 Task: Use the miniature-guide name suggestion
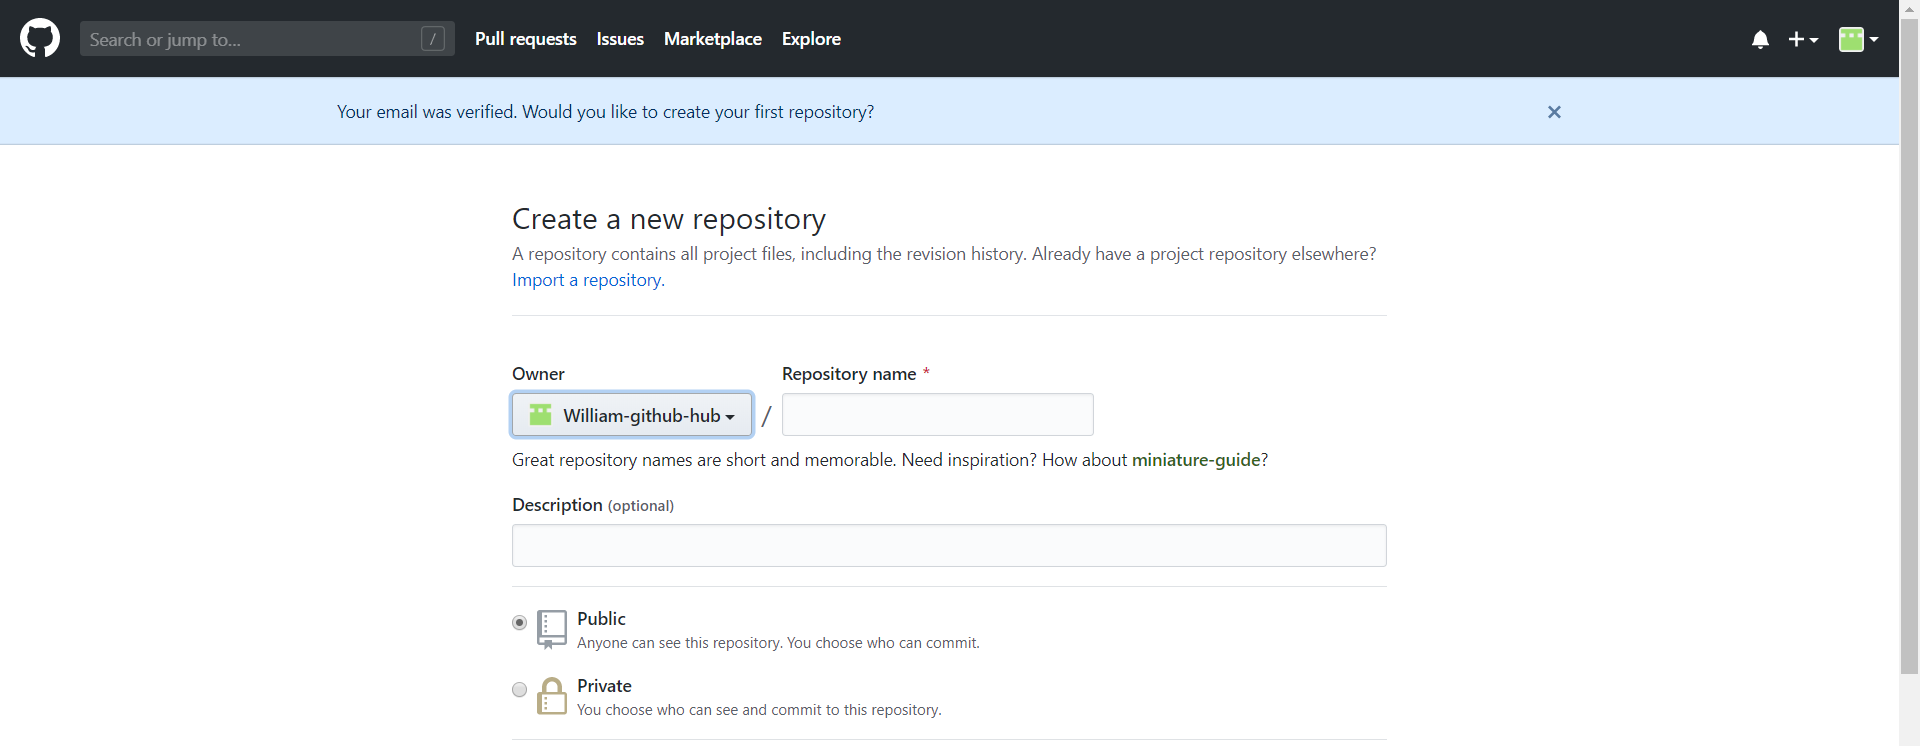point(1196,460)
